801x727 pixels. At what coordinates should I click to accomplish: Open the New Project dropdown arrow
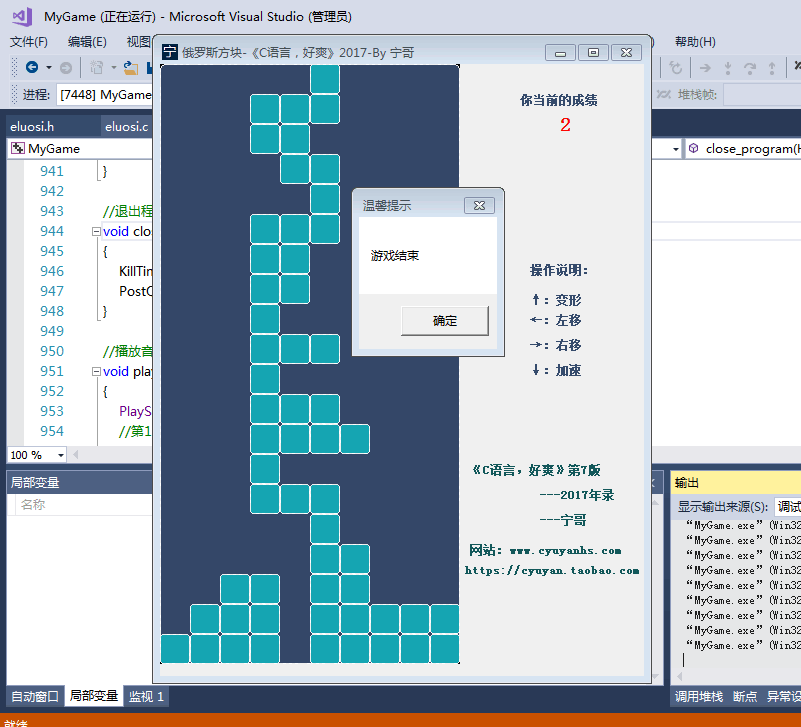pyautogui.click(x=113, y=67)
